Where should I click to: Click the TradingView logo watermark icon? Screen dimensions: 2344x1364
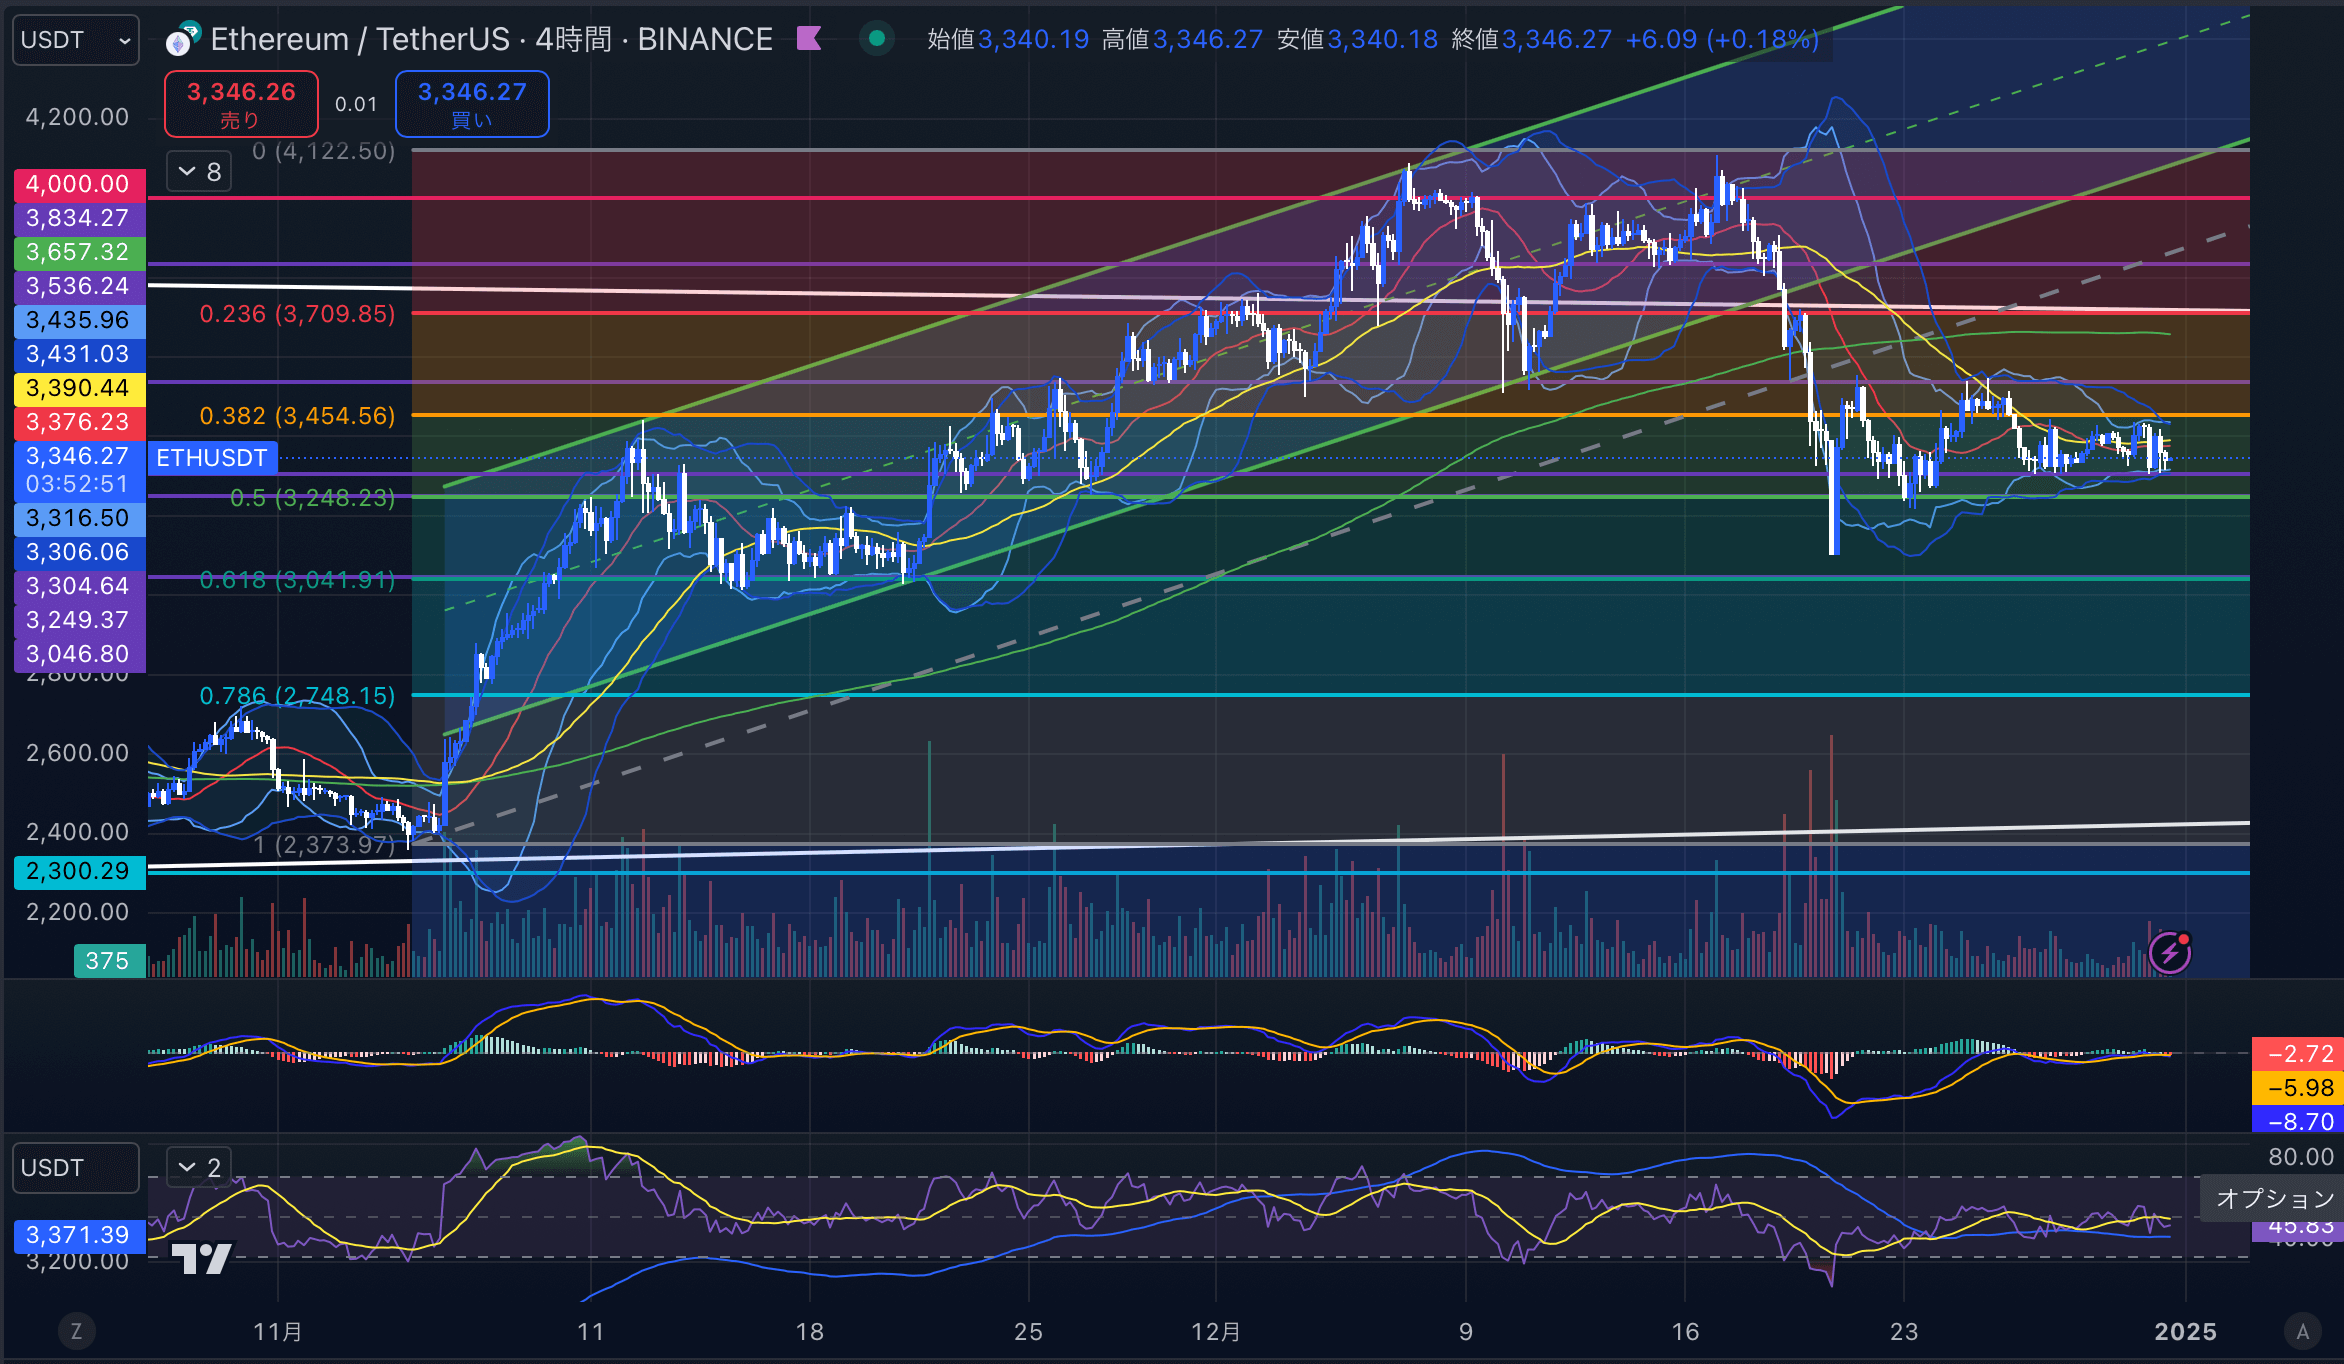(201, 1258)
